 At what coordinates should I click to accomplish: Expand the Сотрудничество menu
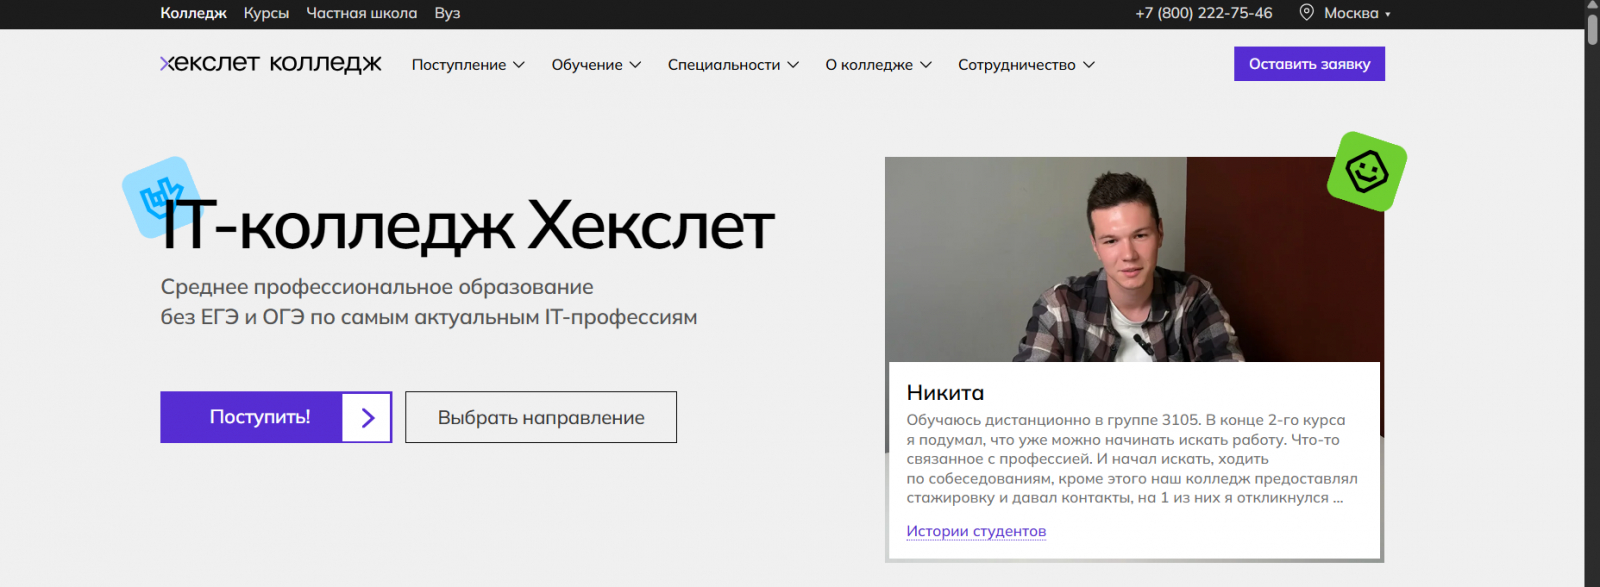click(1026, 64)
